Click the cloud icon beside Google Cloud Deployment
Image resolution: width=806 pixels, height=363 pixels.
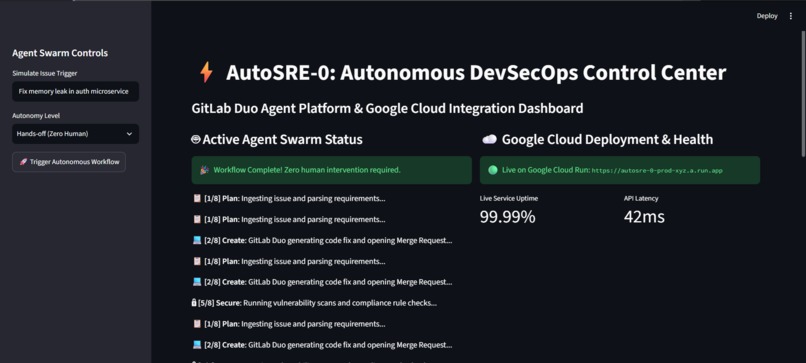pyautogui.click(x=489, y=139)
